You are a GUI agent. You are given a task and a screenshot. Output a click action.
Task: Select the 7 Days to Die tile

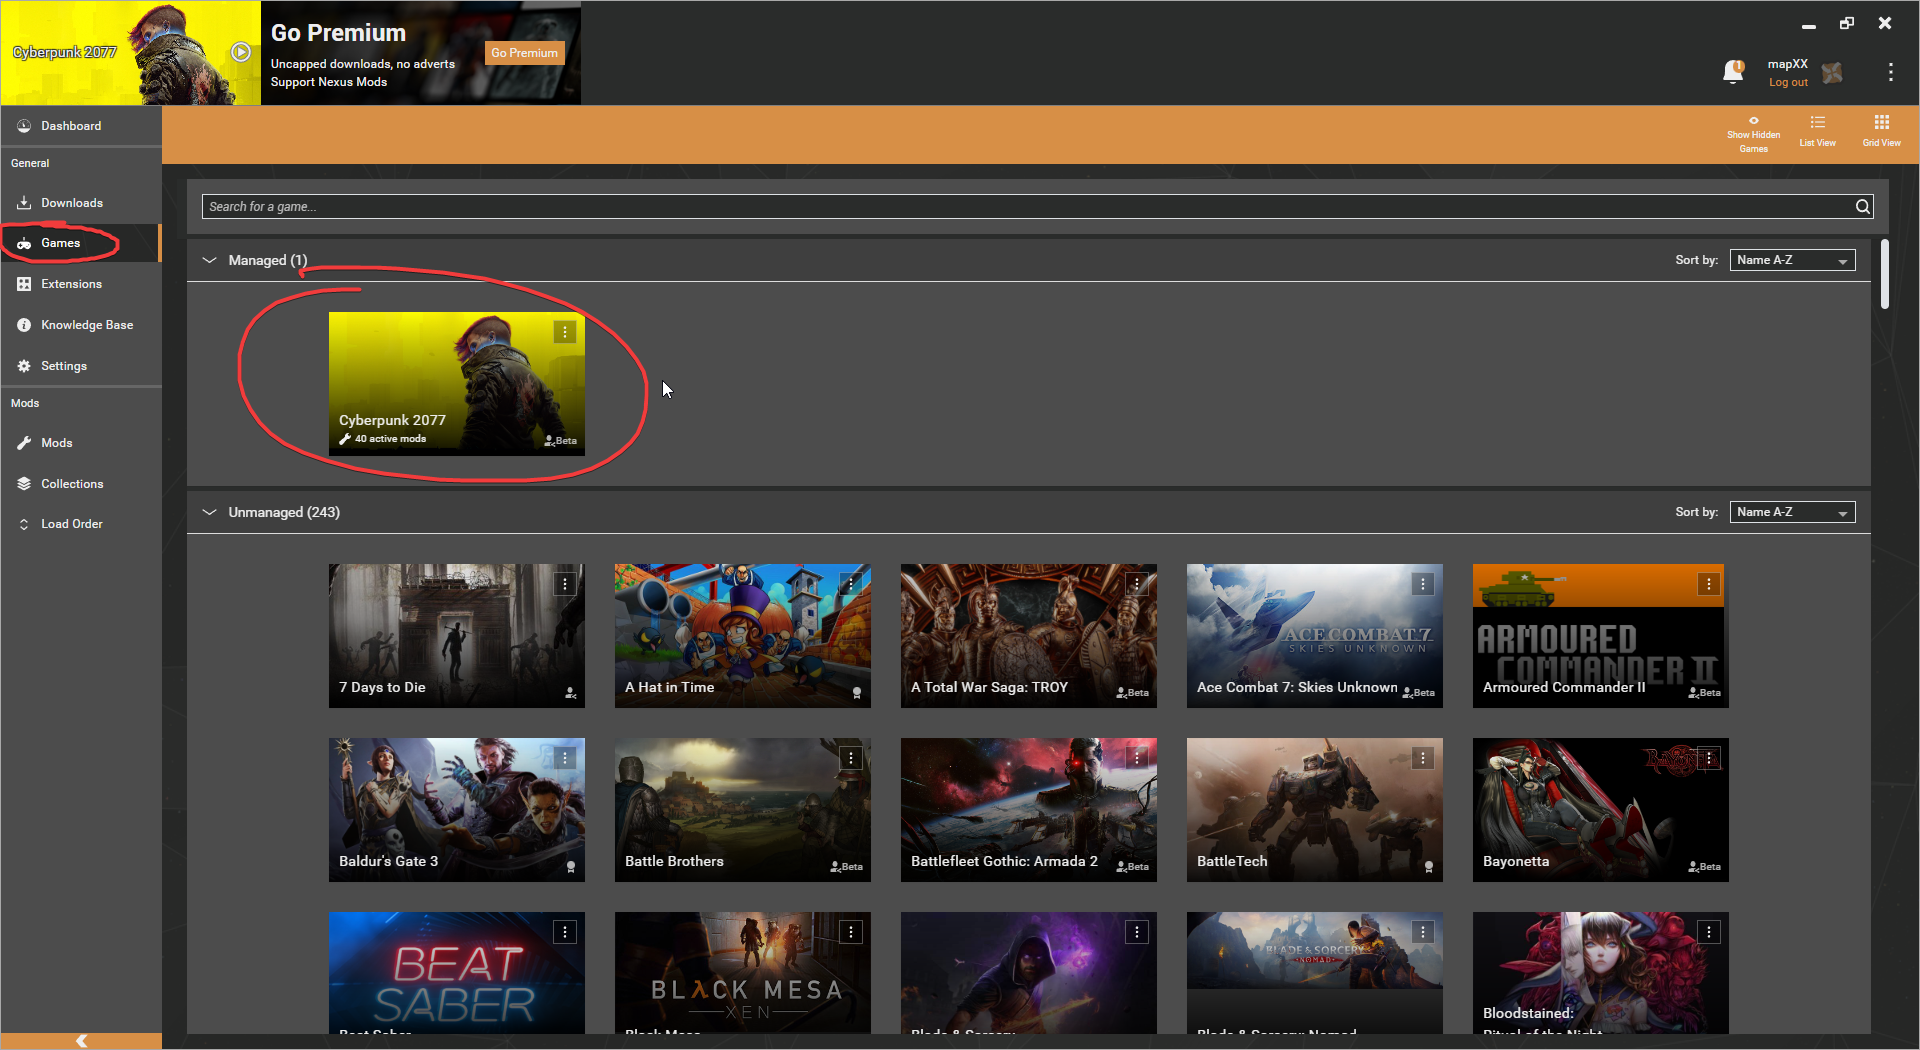click(457, 636)
